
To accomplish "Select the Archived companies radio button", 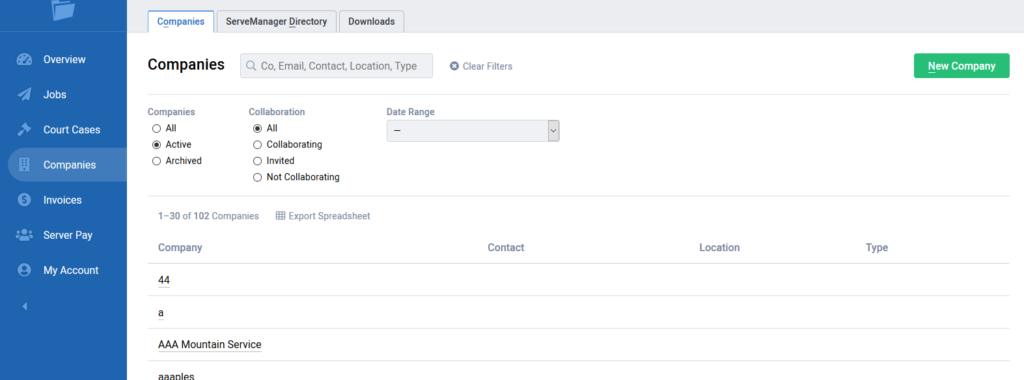I will (x=156, y=161).
